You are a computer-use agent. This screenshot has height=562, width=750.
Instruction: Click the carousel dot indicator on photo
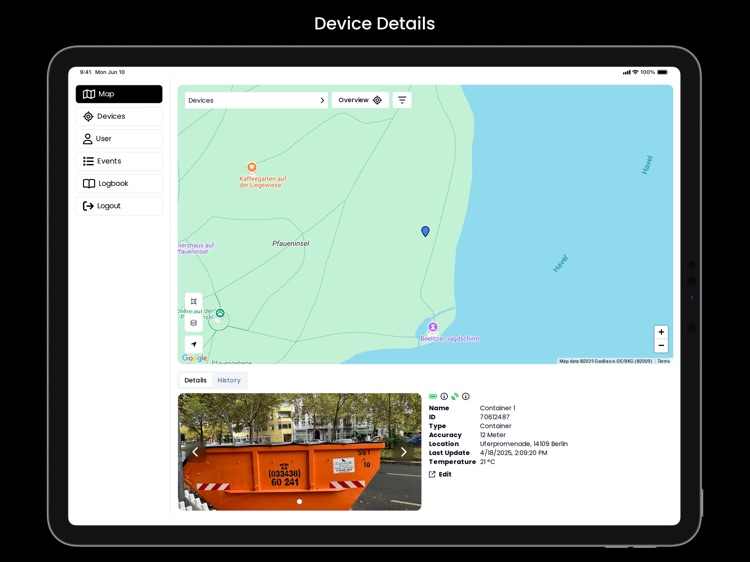(299, 502)
